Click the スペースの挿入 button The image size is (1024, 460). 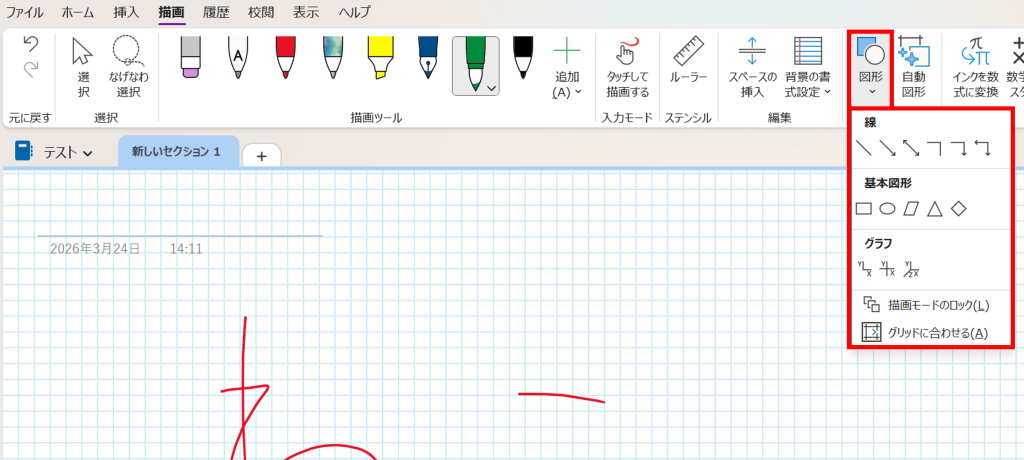752,67
